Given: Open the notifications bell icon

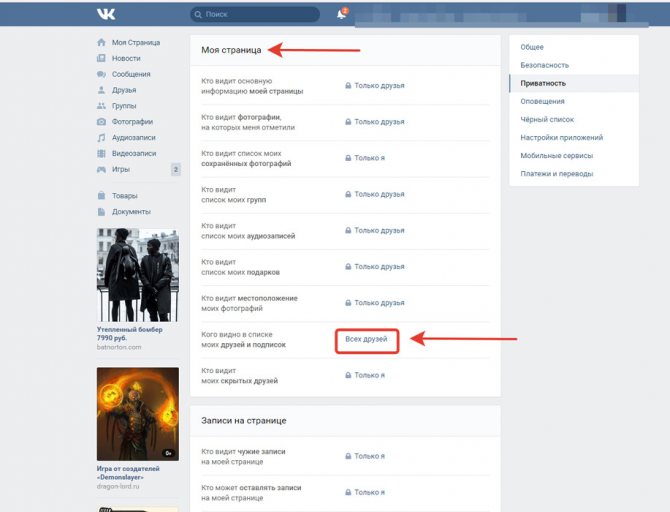Looking at the screenshot, I should 341,15.
